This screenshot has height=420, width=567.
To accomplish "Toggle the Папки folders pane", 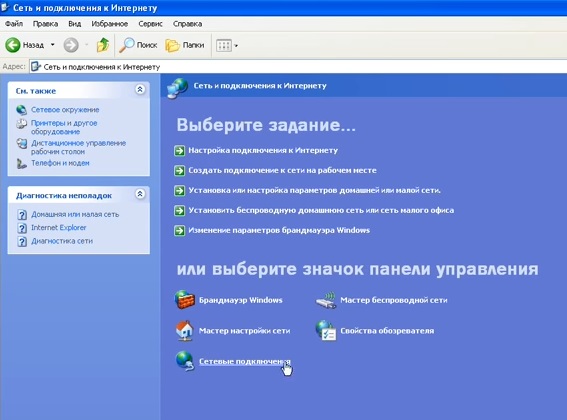I will (x=185, y=45).
